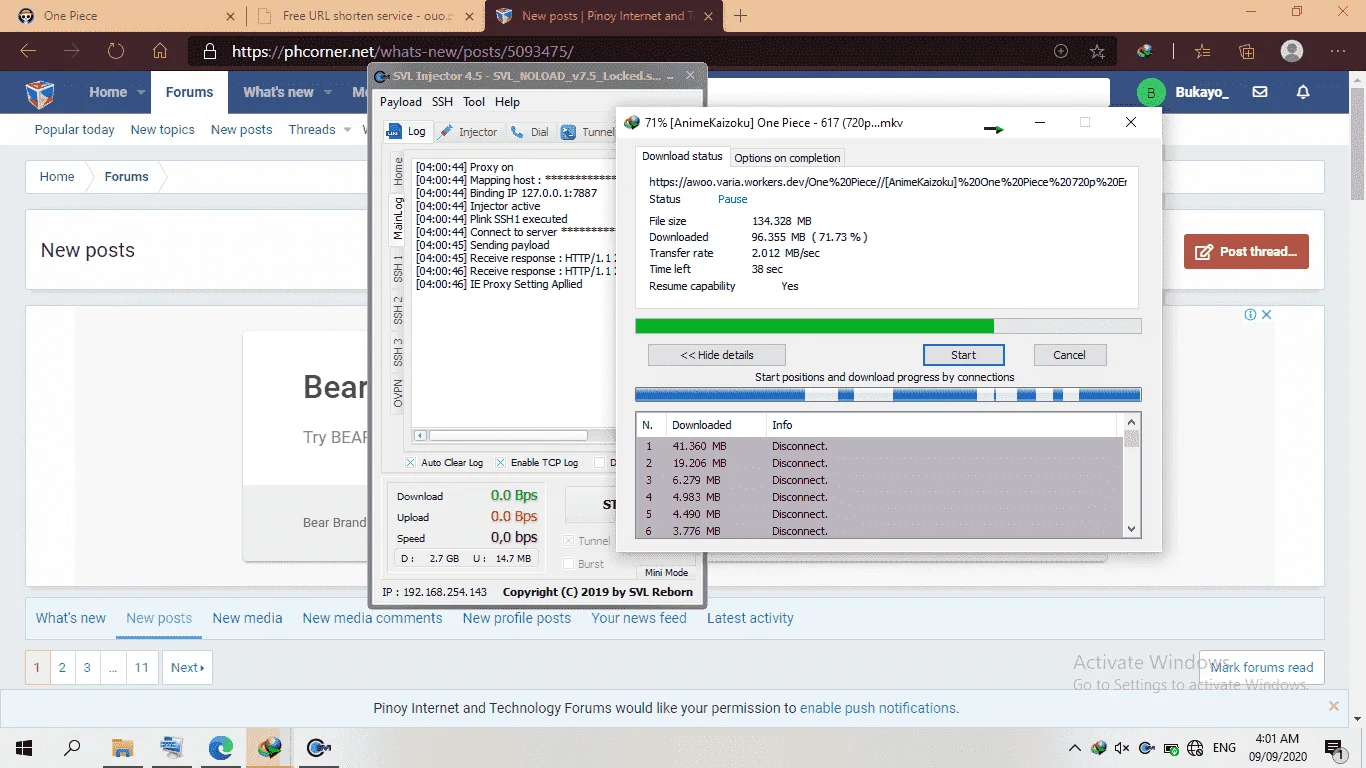Open the SSH menu in SVL Injector
This screenshot has width=1366, height=768.
tap(442, 101)
